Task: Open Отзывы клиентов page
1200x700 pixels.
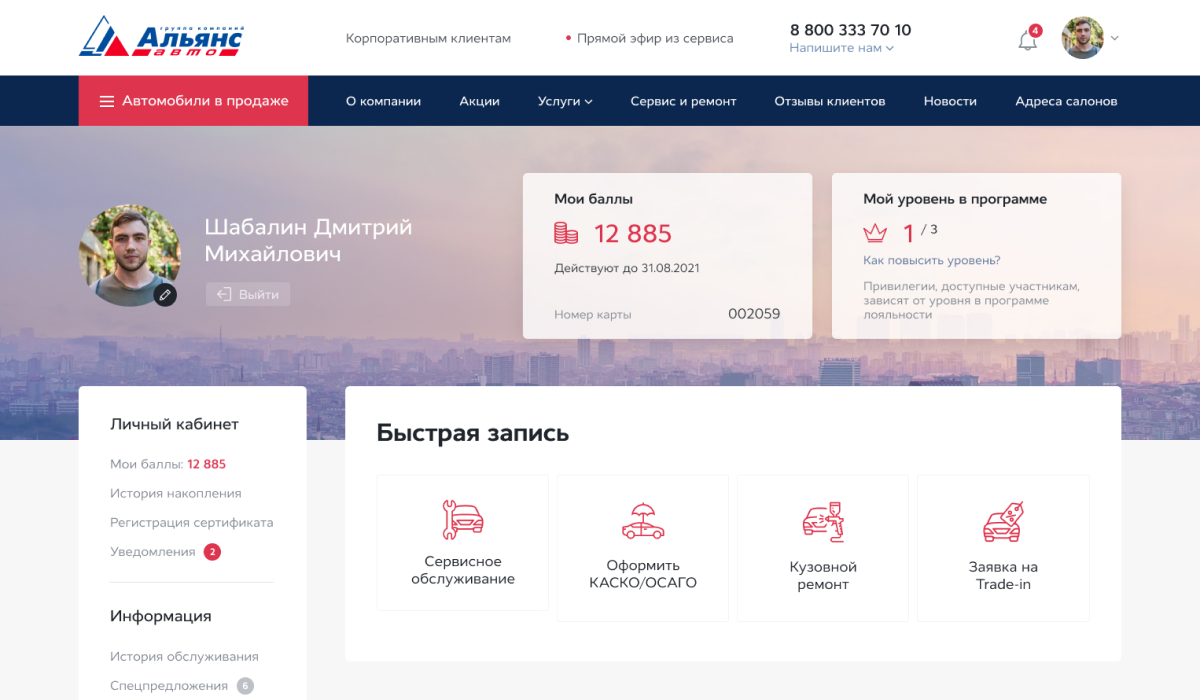Action: coord(829,101)
